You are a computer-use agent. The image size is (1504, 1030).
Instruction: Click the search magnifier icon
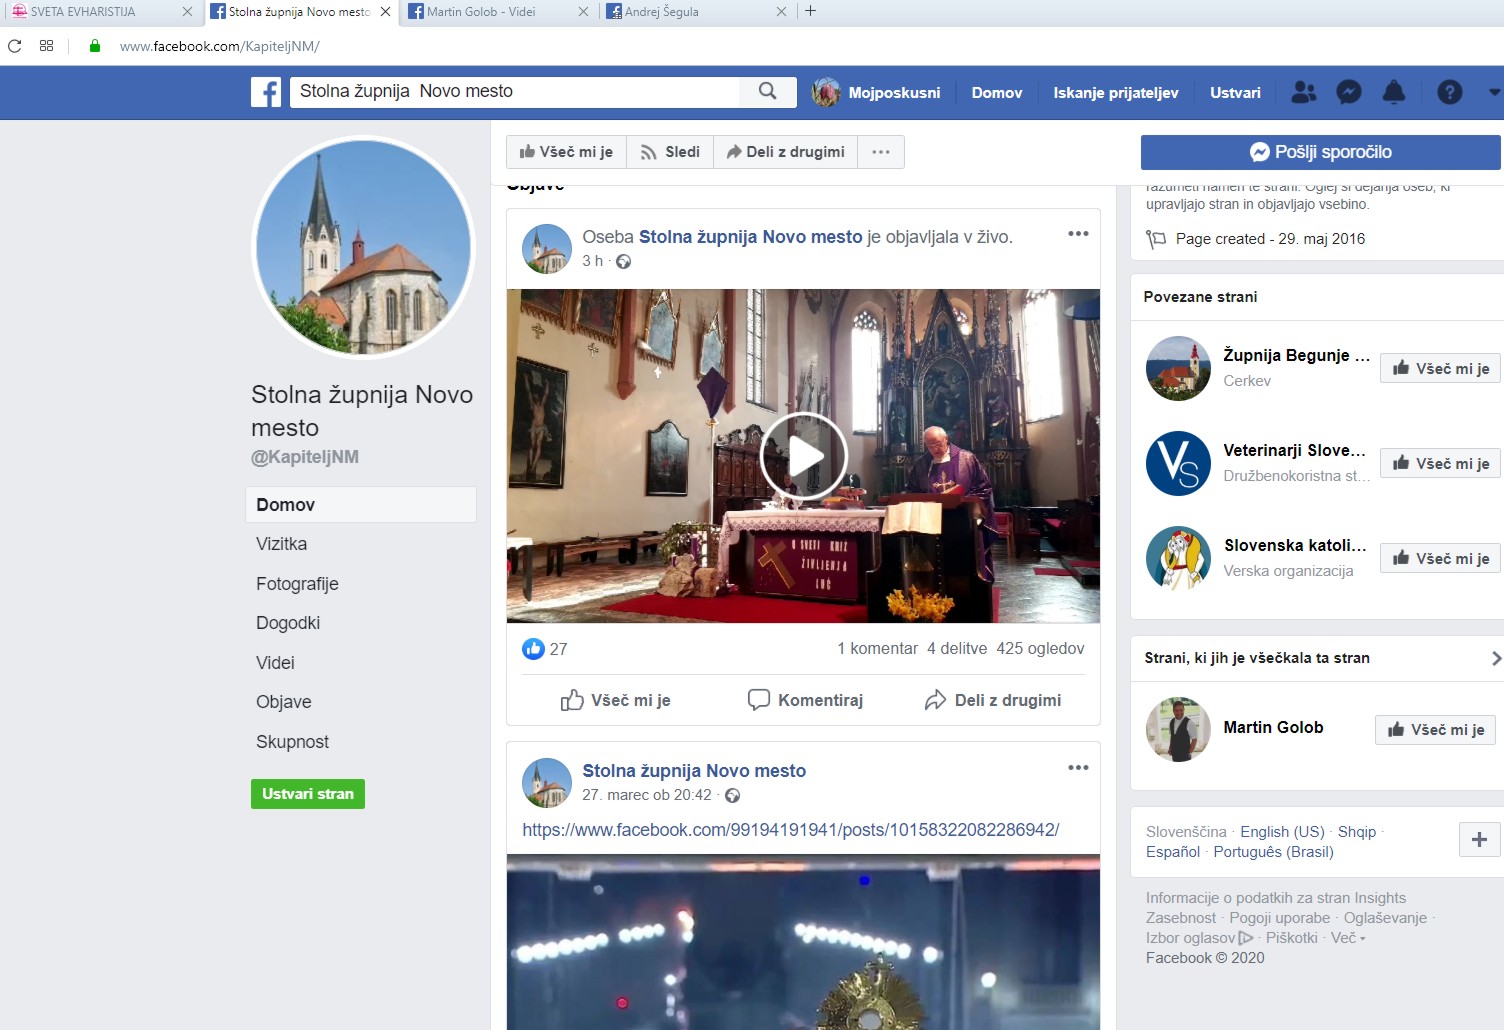pos(767,92)
